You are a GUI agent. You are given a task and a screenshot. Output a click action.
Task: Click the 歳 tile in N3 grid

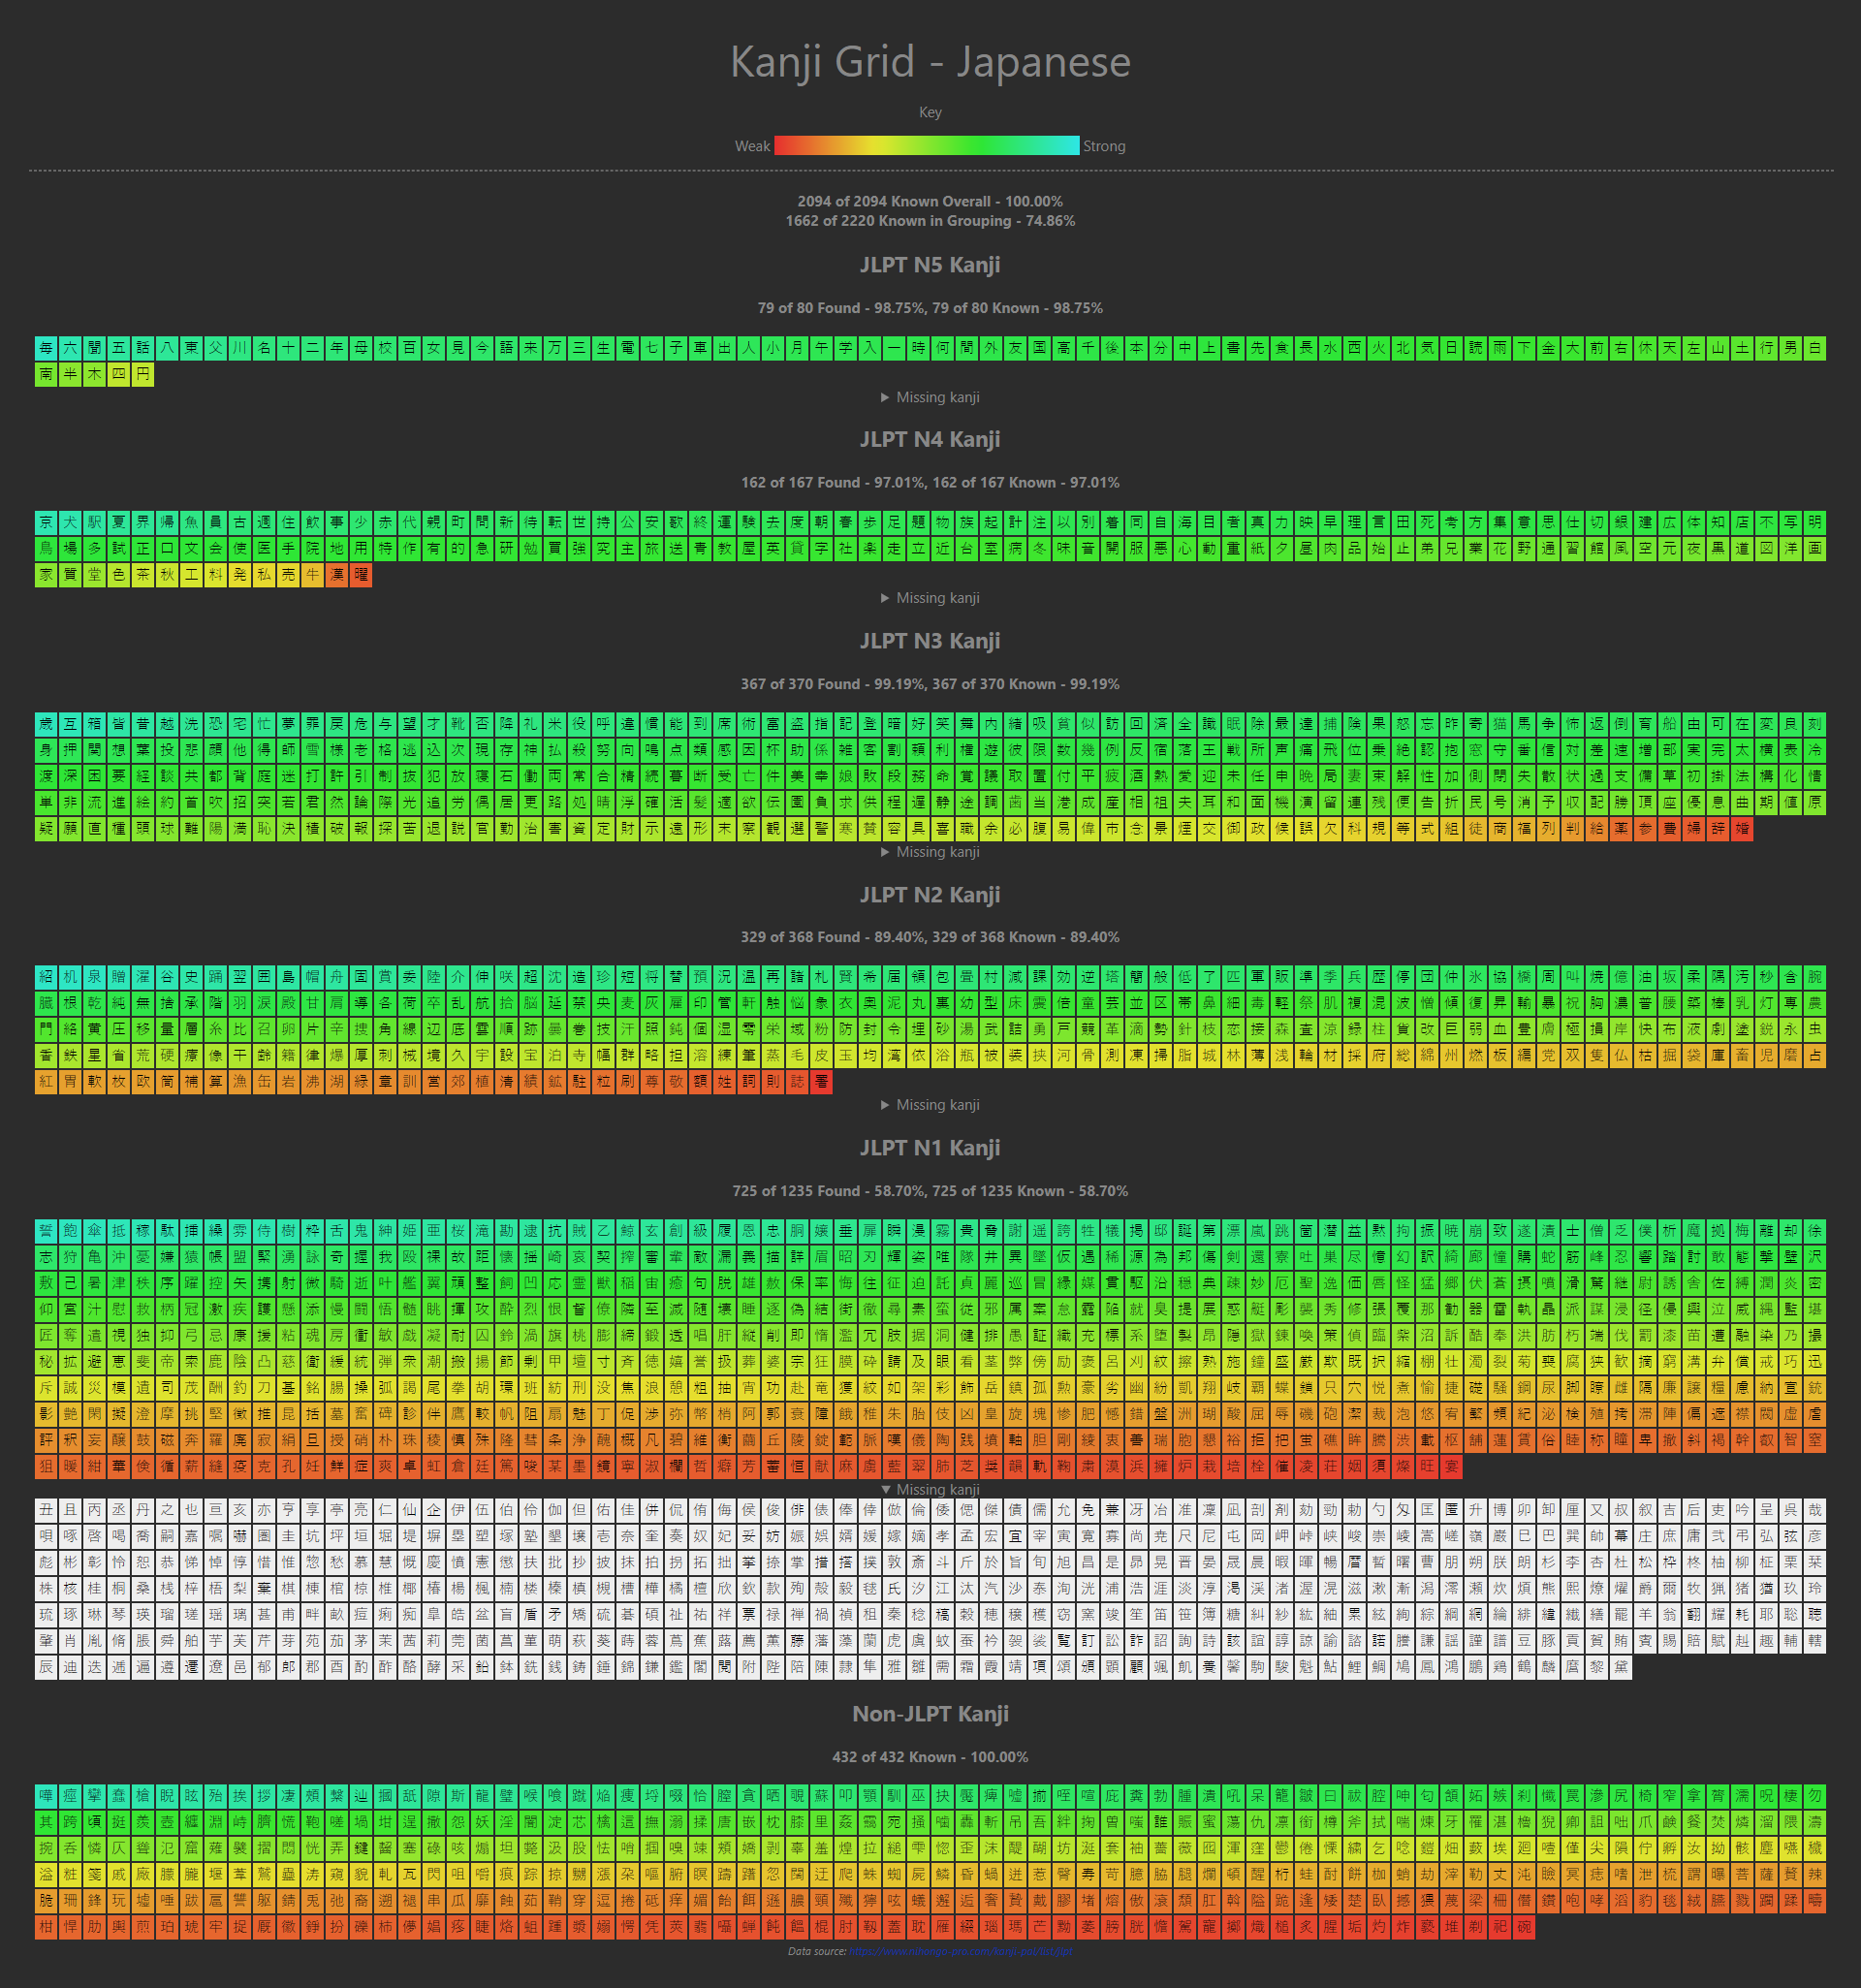pos(46,724)
